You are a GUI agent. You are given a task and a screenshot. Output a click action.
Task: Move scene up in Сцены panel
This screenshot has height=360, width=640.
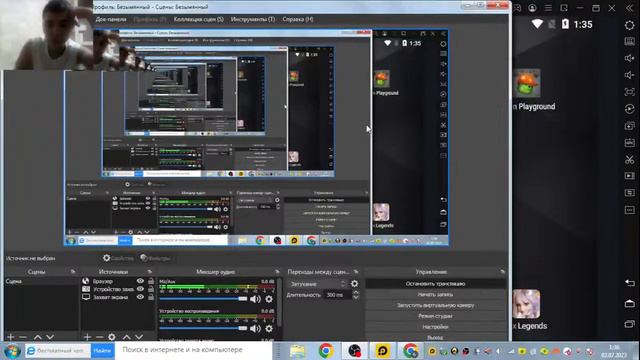tap(38, 337)
